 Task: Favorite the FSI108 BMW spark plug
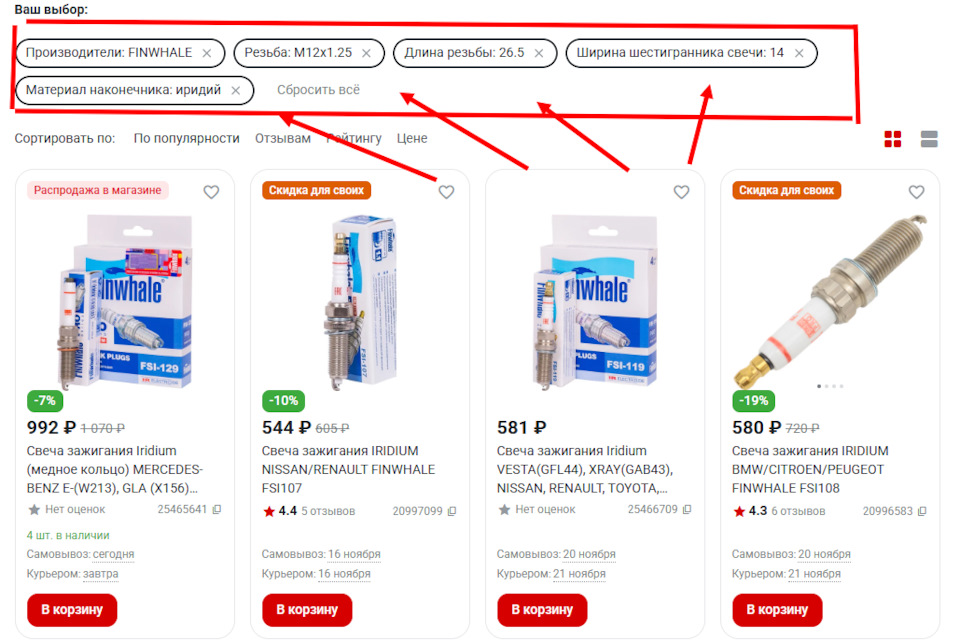coord(917,192)
